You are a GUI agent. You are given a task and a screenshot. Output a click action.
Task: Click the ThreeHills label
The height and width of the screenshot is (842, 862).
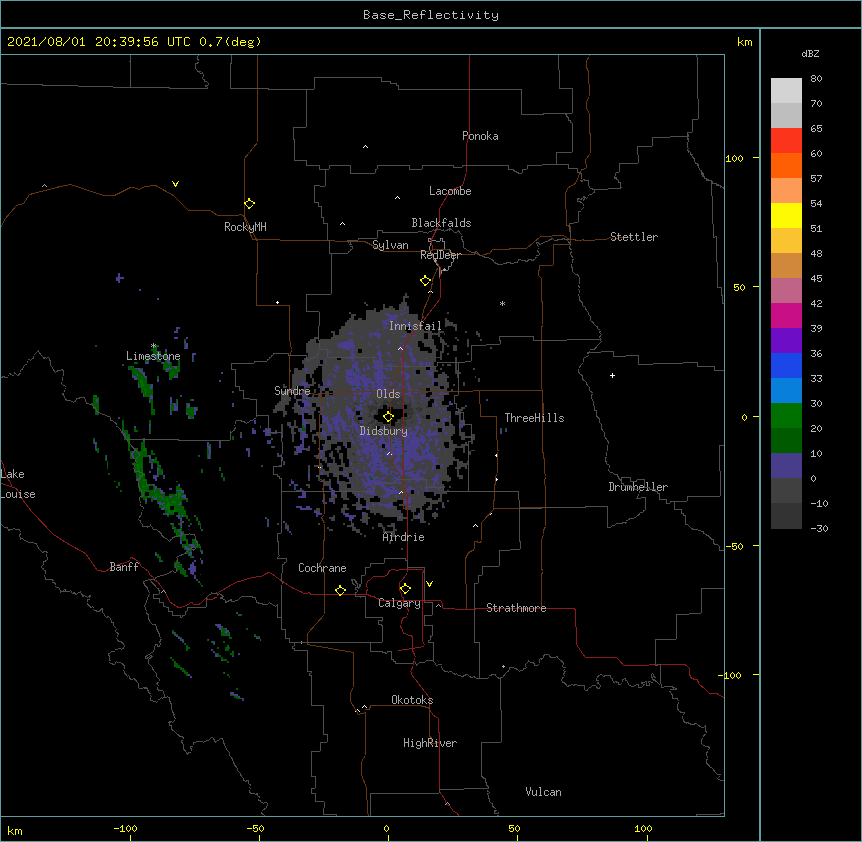coord(534,418)
